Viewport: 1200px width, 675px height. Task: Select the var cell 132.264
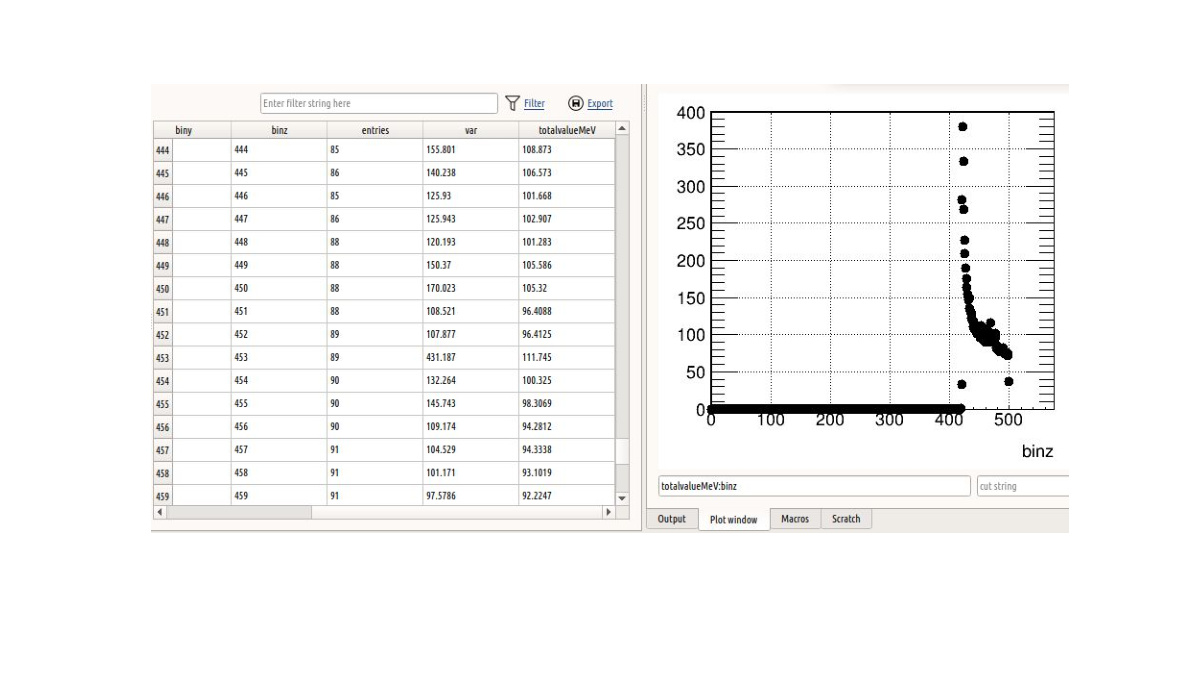pos(471,380)
